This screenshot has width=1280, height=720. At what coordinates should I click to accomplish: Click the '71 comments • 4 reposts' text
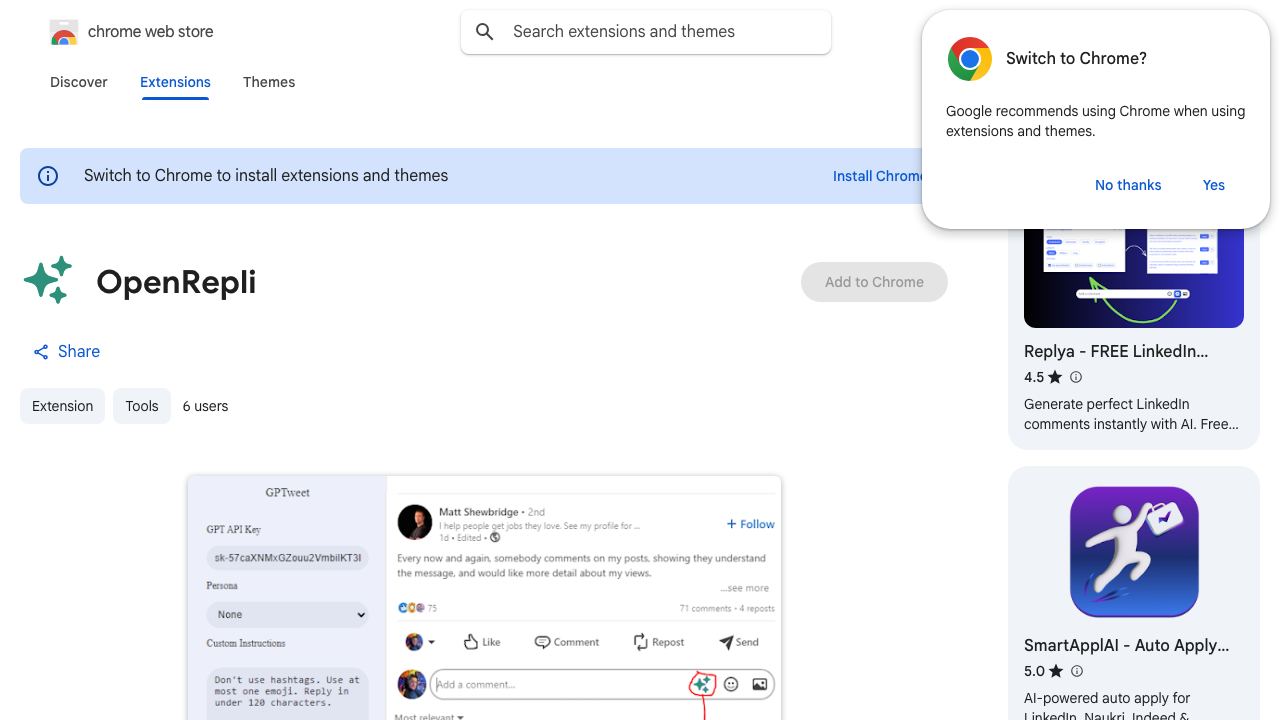click(x=727, y=608)
